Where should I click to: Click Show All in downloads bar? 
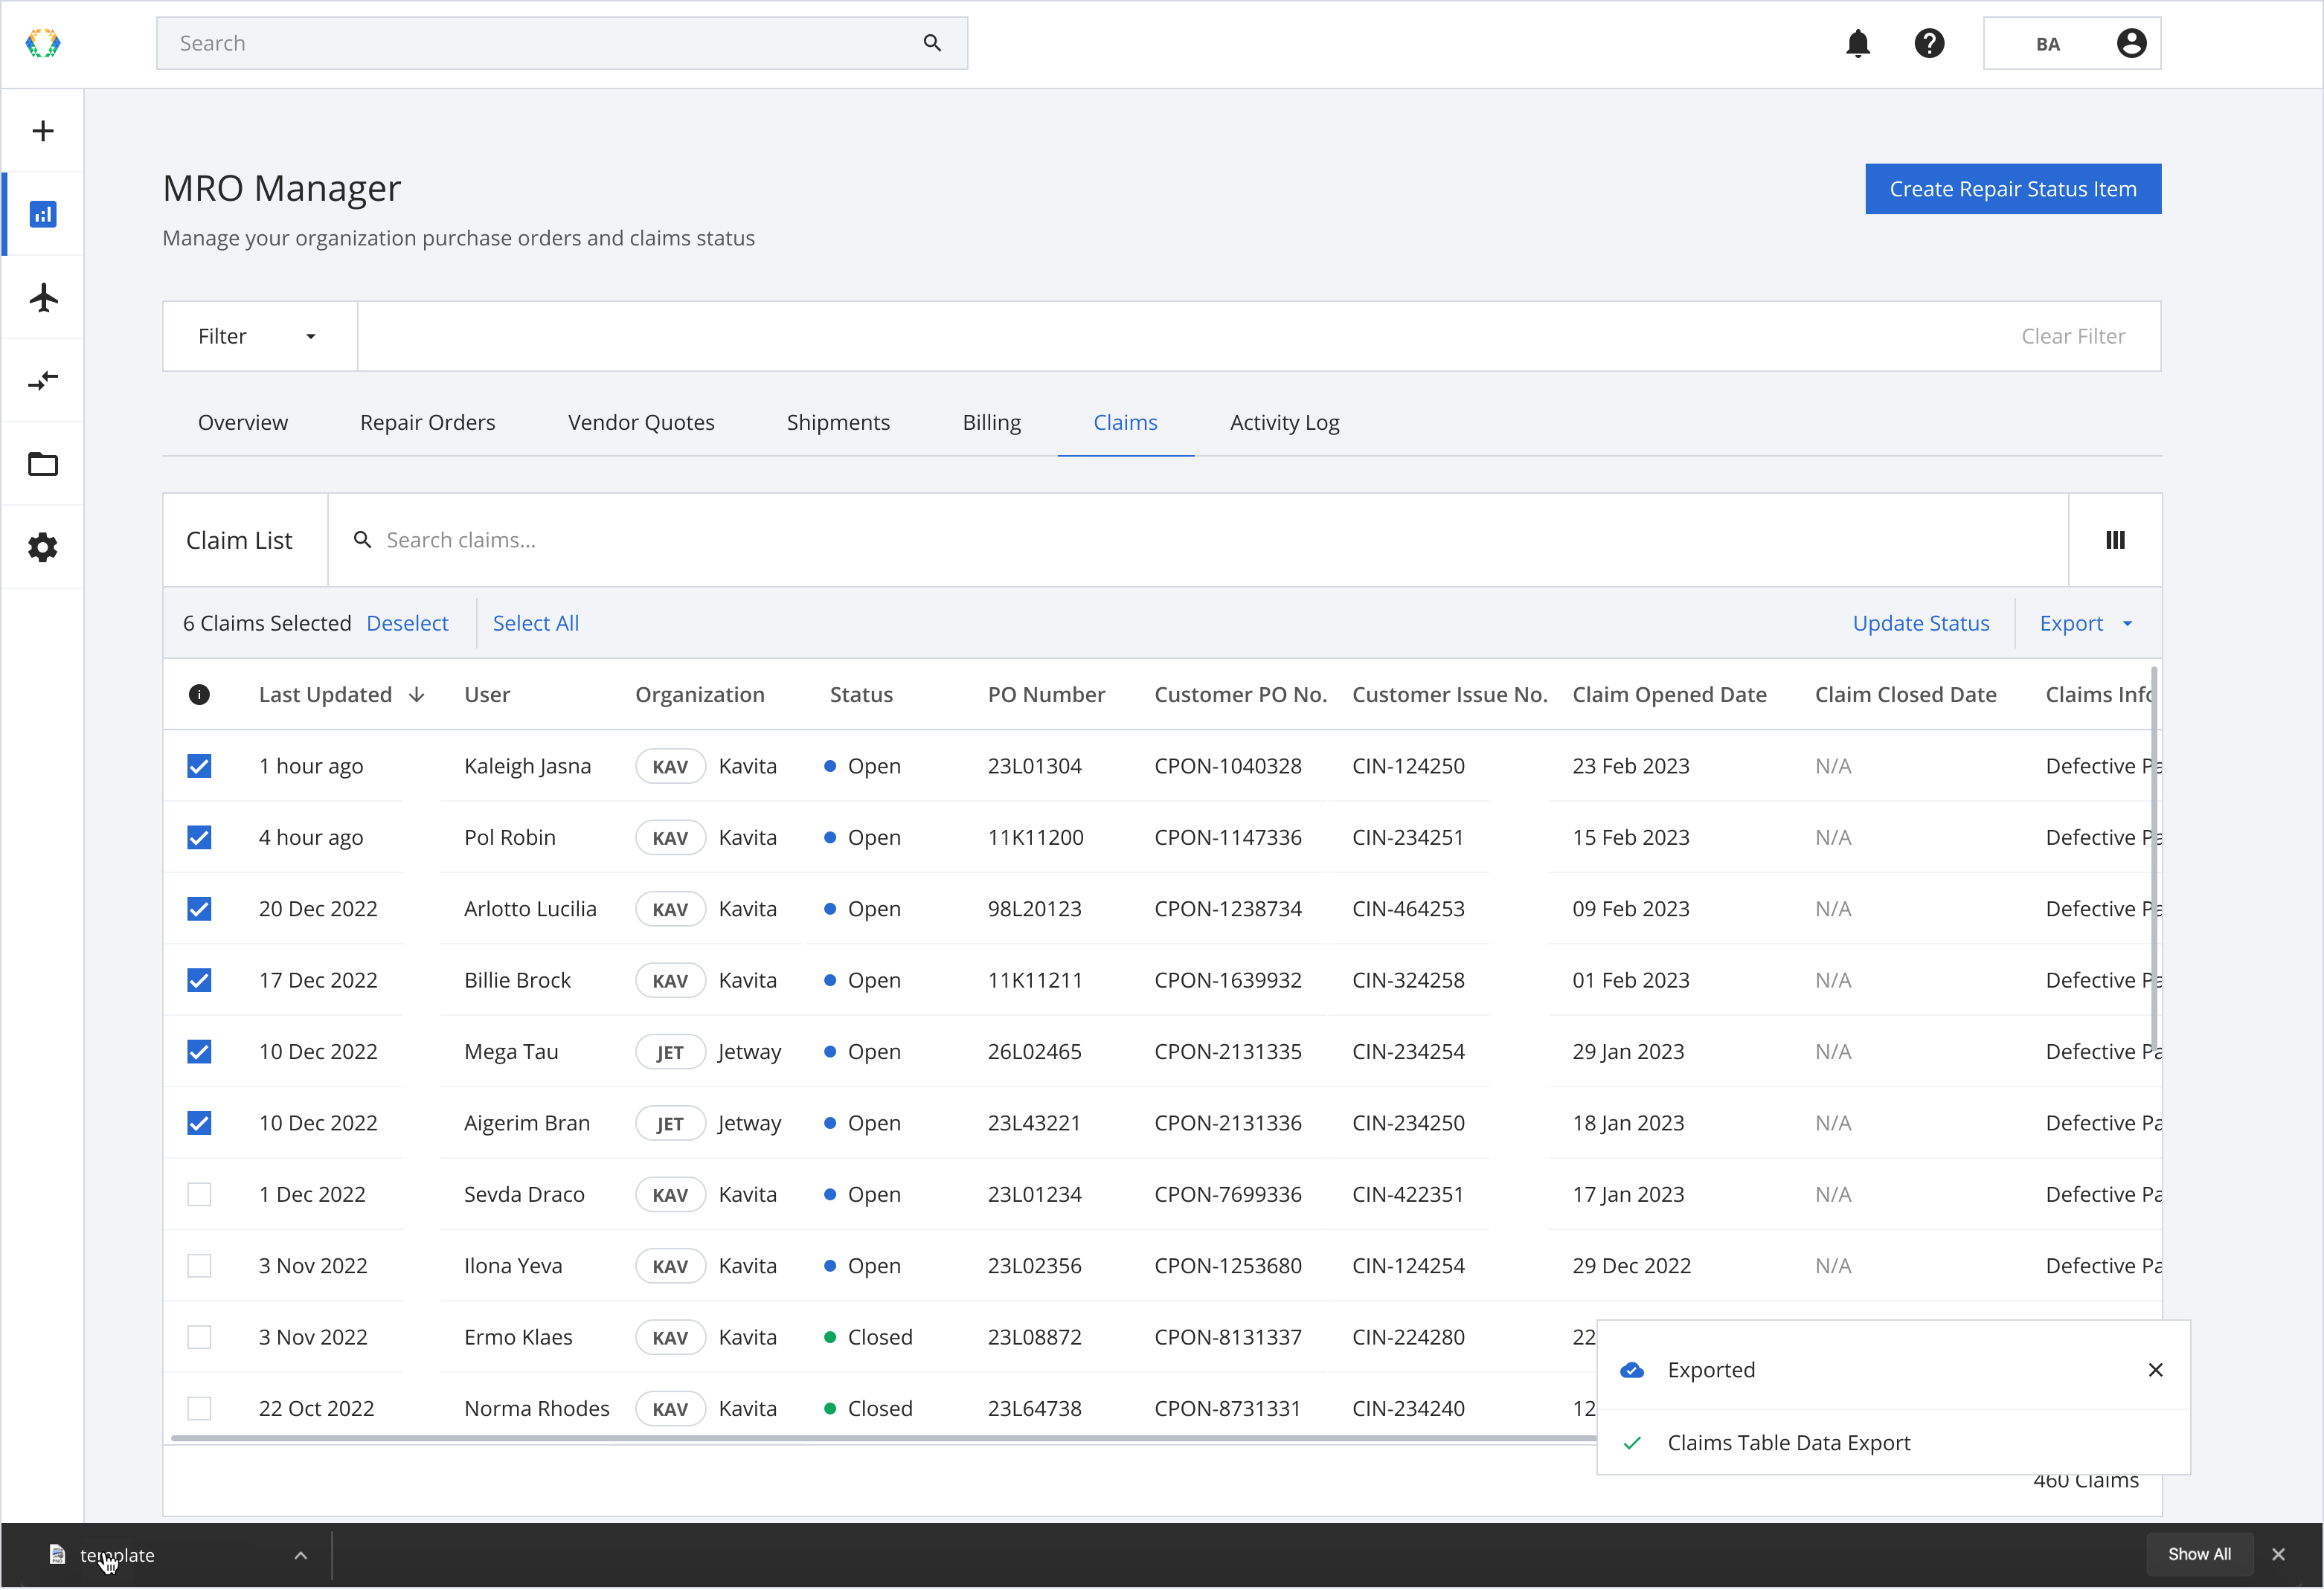pos(2198,1555)
